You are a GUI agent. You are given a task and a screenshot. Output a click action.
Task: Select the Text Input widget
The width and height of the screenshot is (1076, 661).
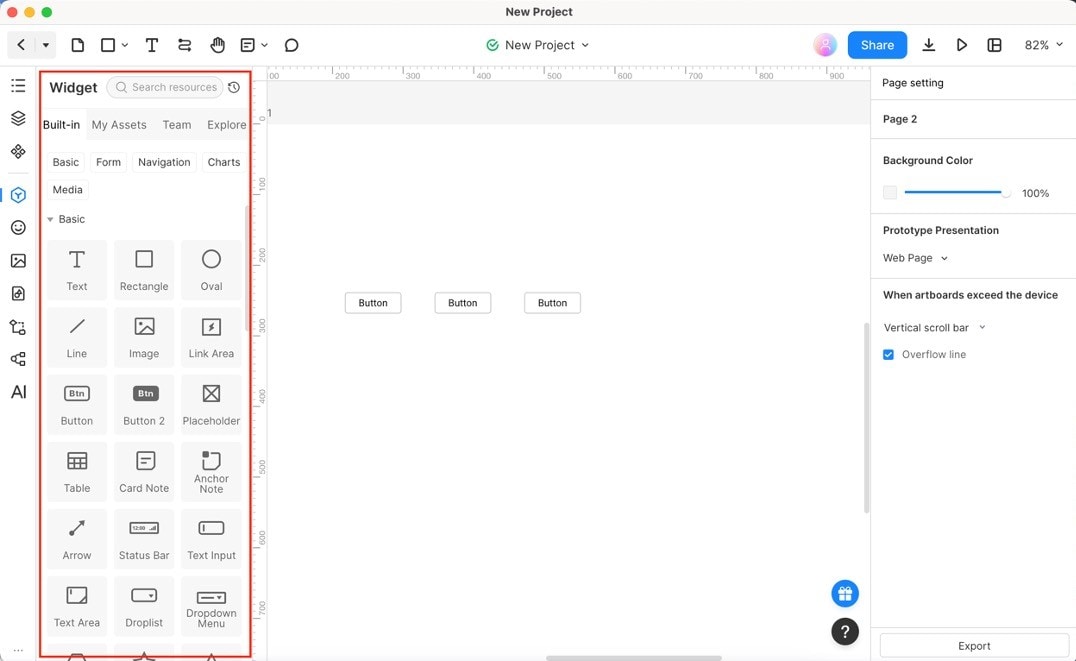pyautogui.click(x=211, y=539)
